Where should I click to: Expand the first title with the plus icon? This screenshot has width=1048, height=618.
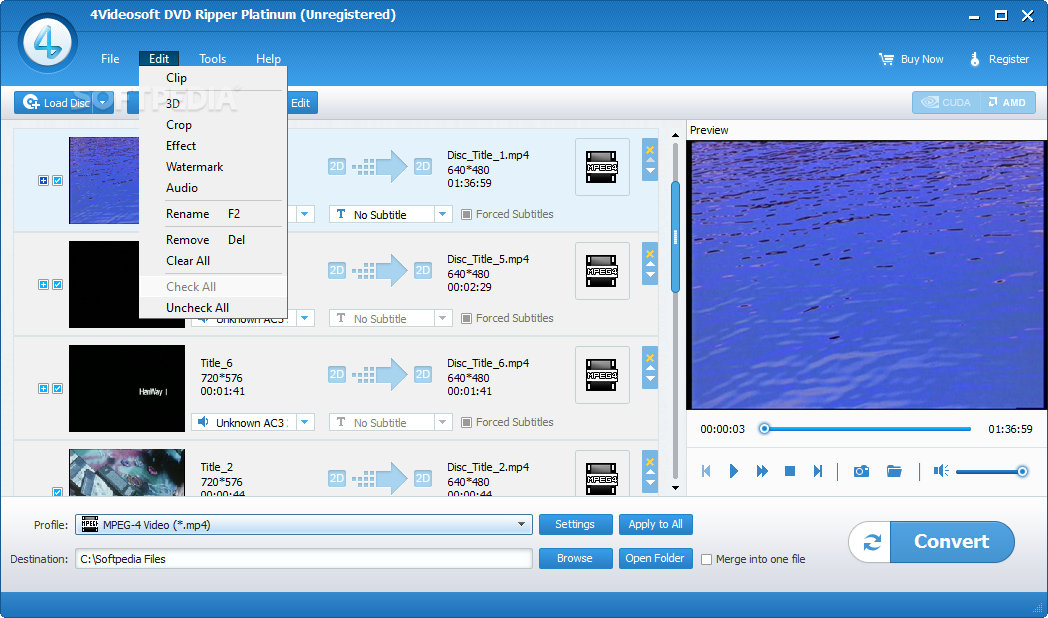click(x=43, y=180)
